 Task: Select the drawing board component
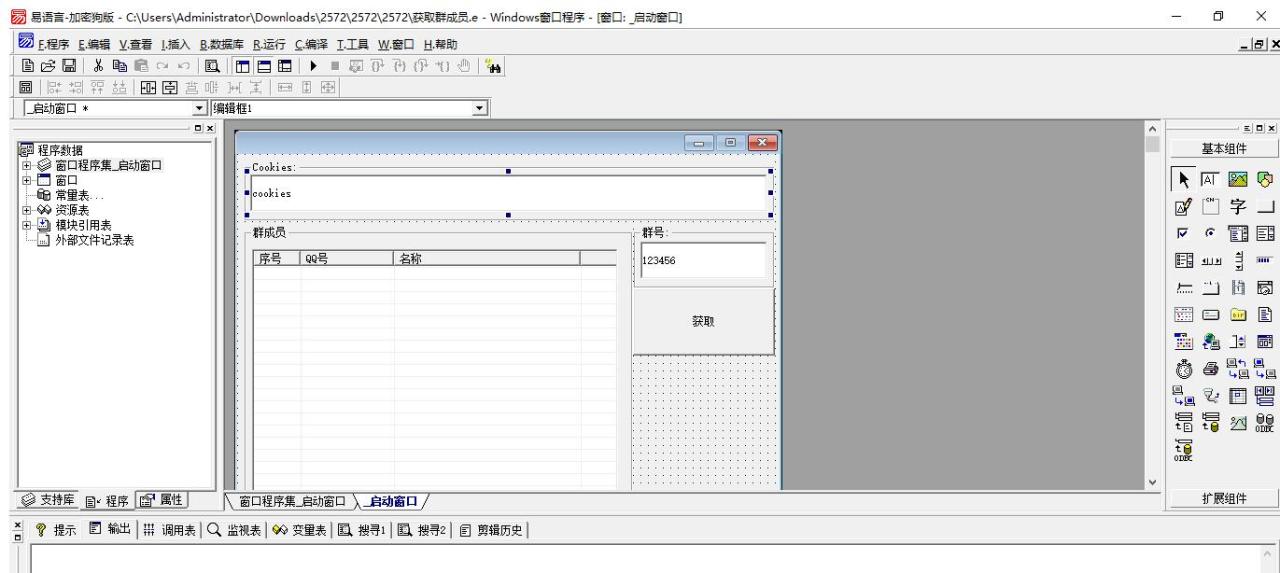(x=1185, y=207)
